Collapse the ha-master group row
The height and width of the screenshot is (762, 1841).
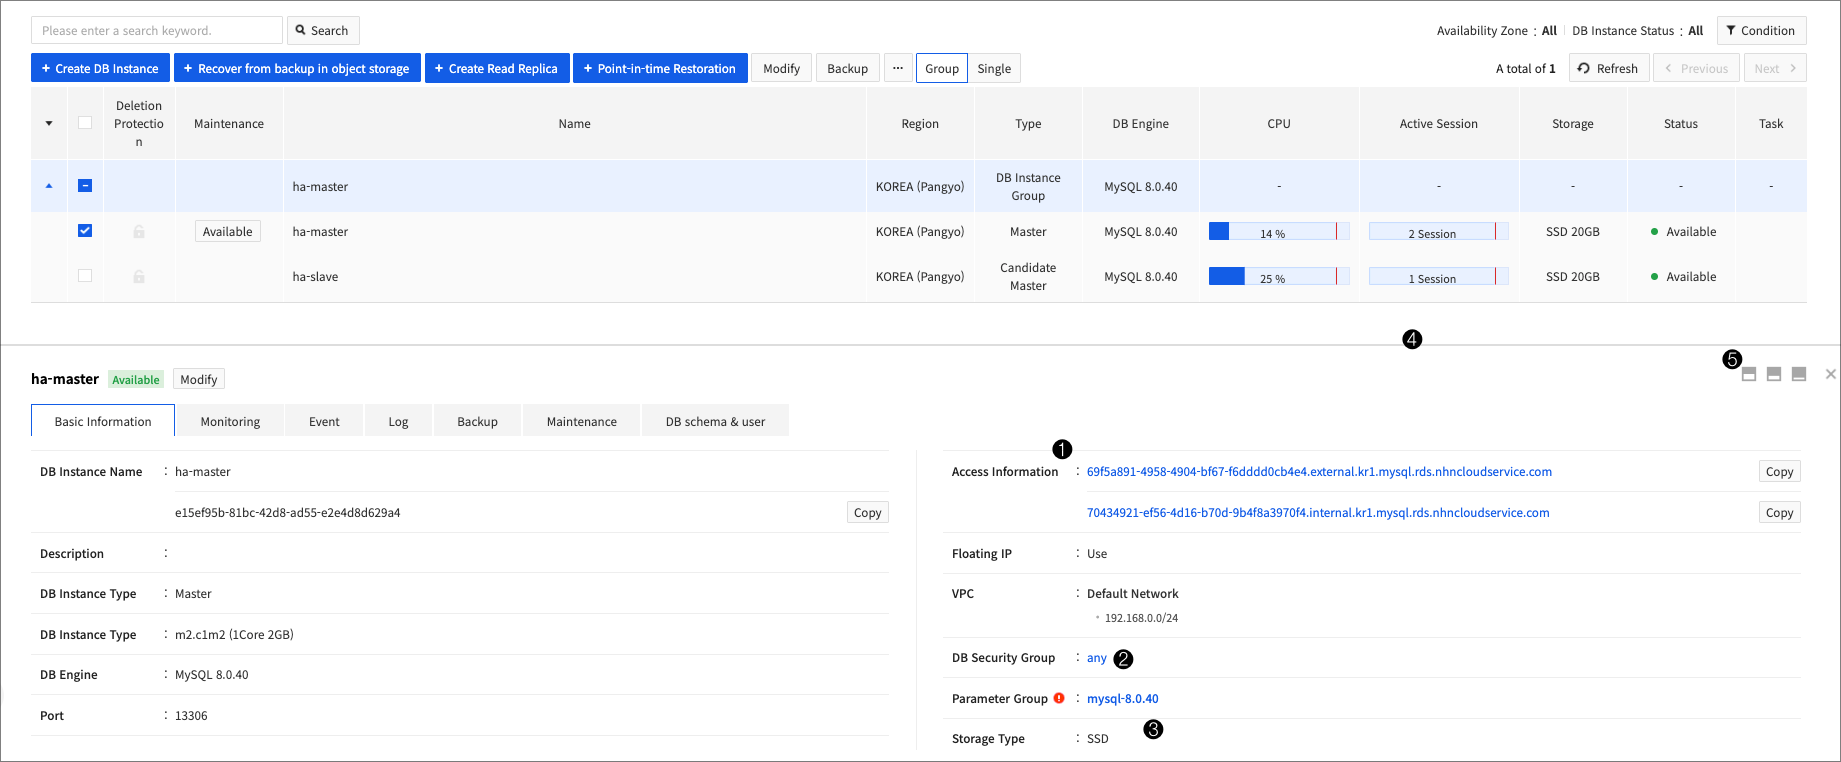pos(49,186)
